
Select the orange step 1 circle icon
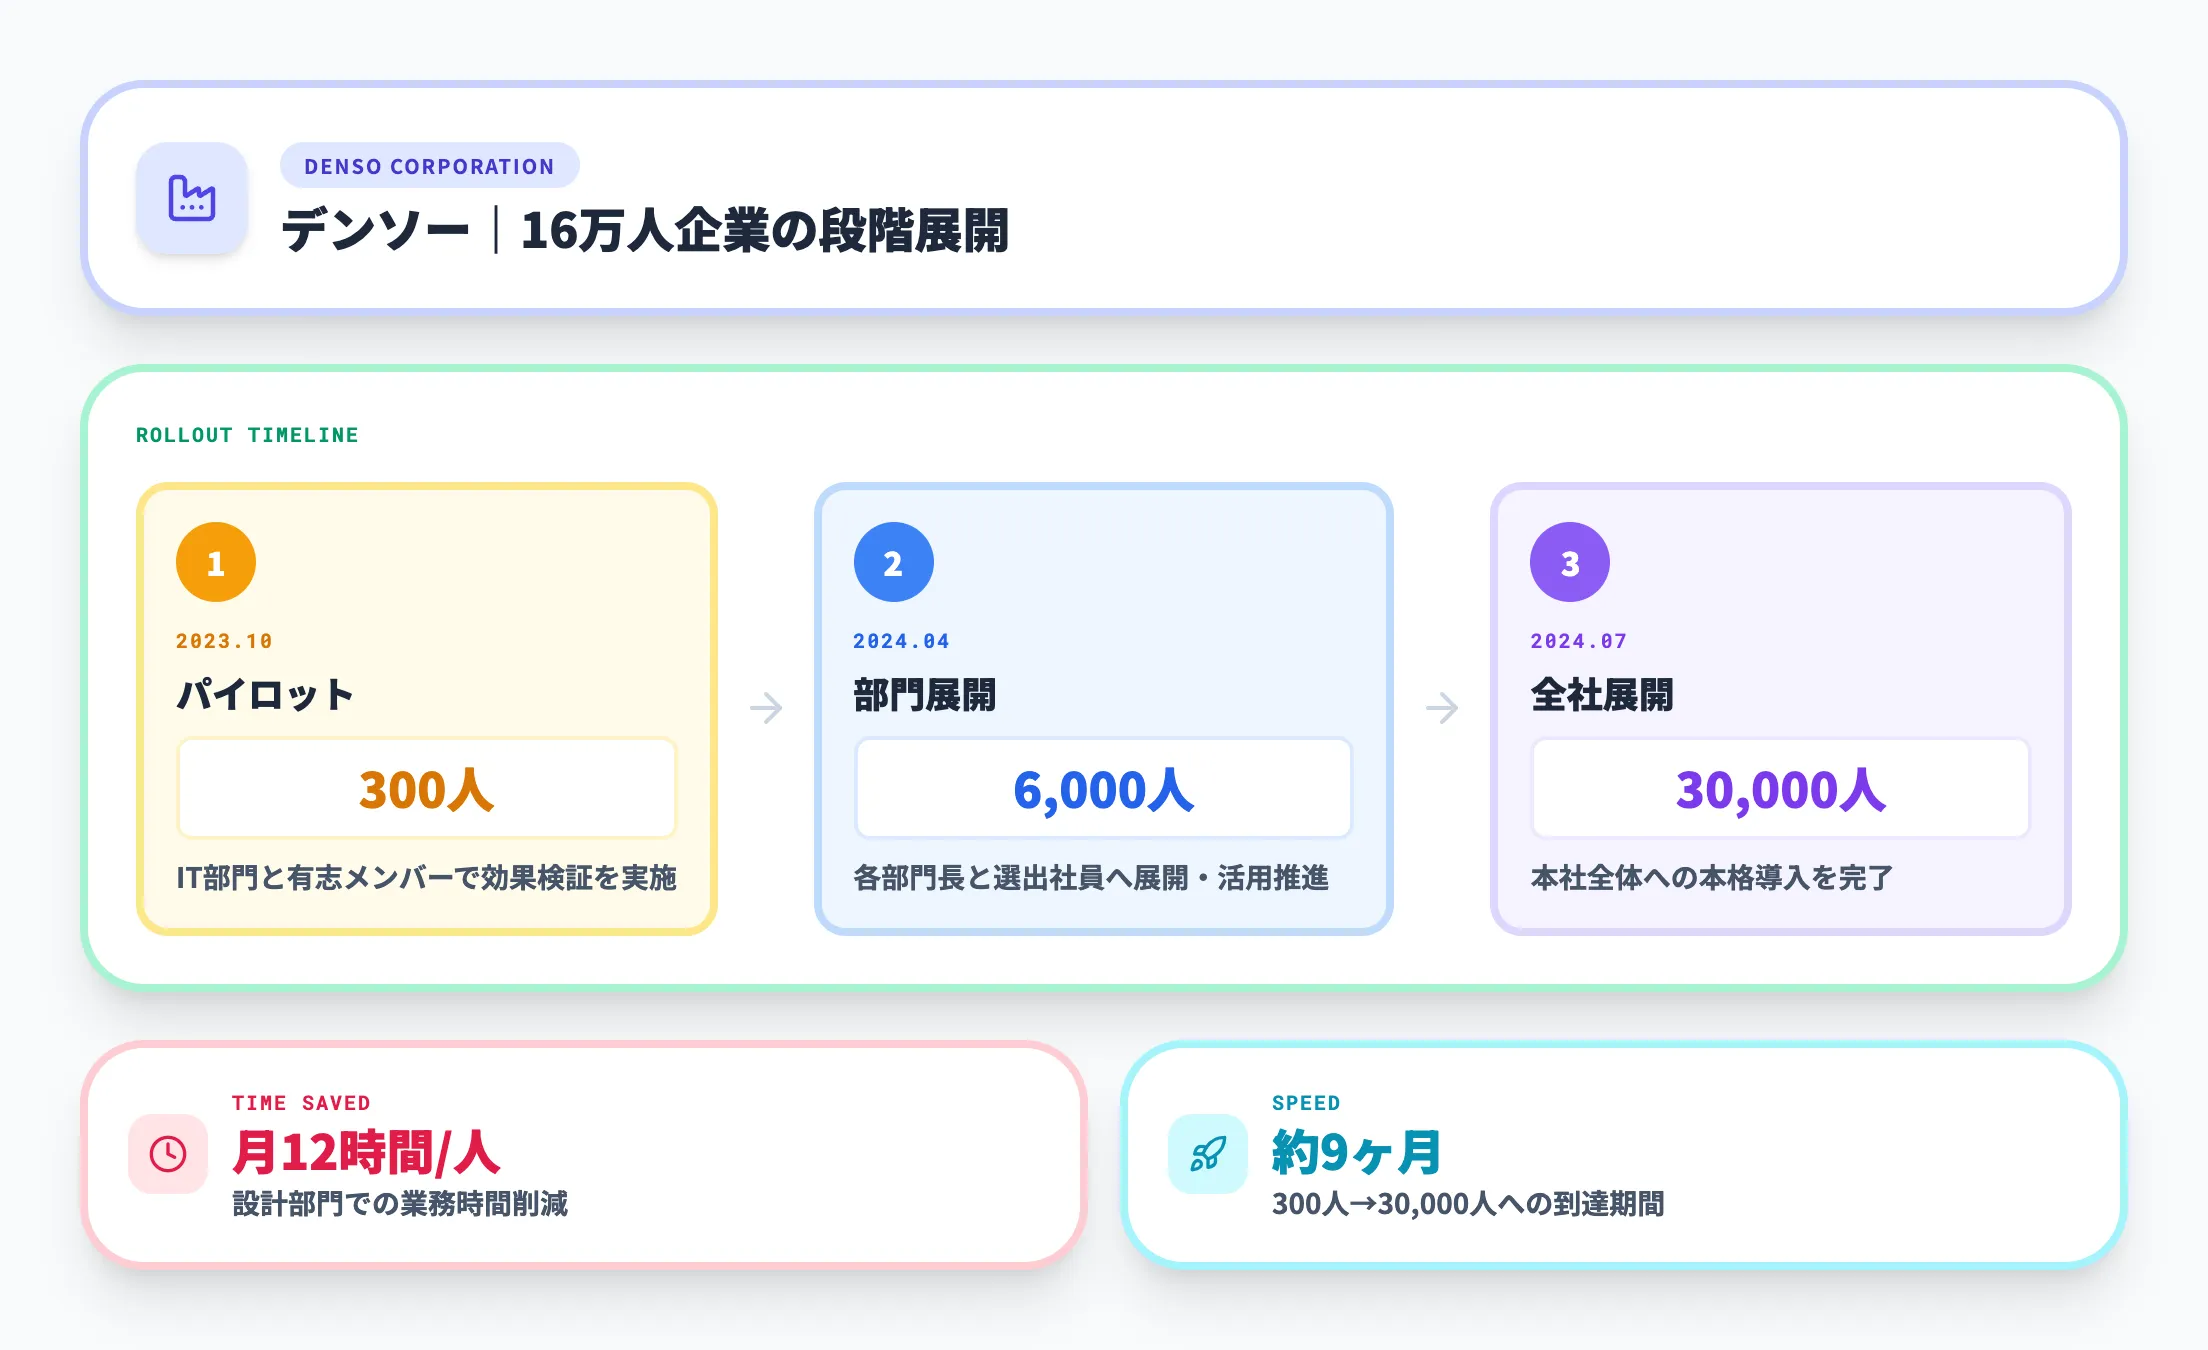[x=215, y=561]
